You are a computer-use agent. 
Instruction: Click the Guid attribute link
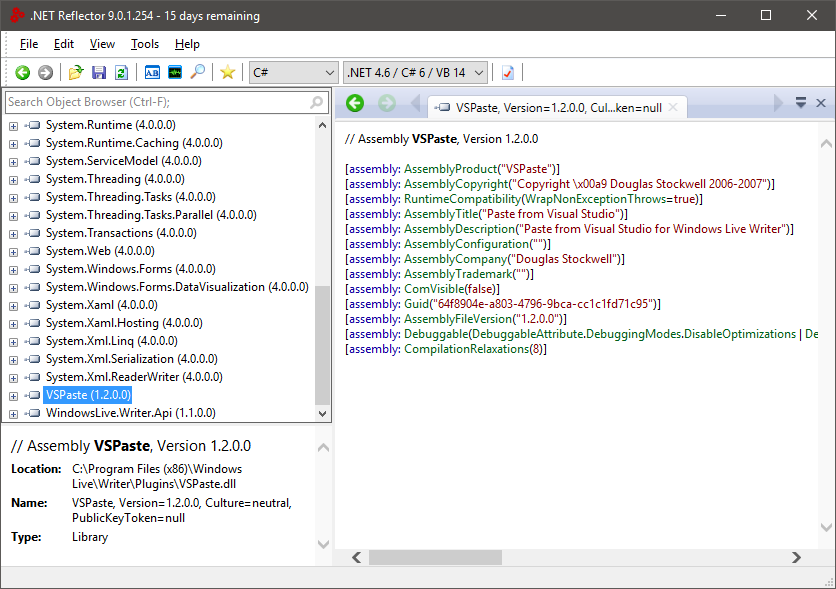tap(416, 304)
